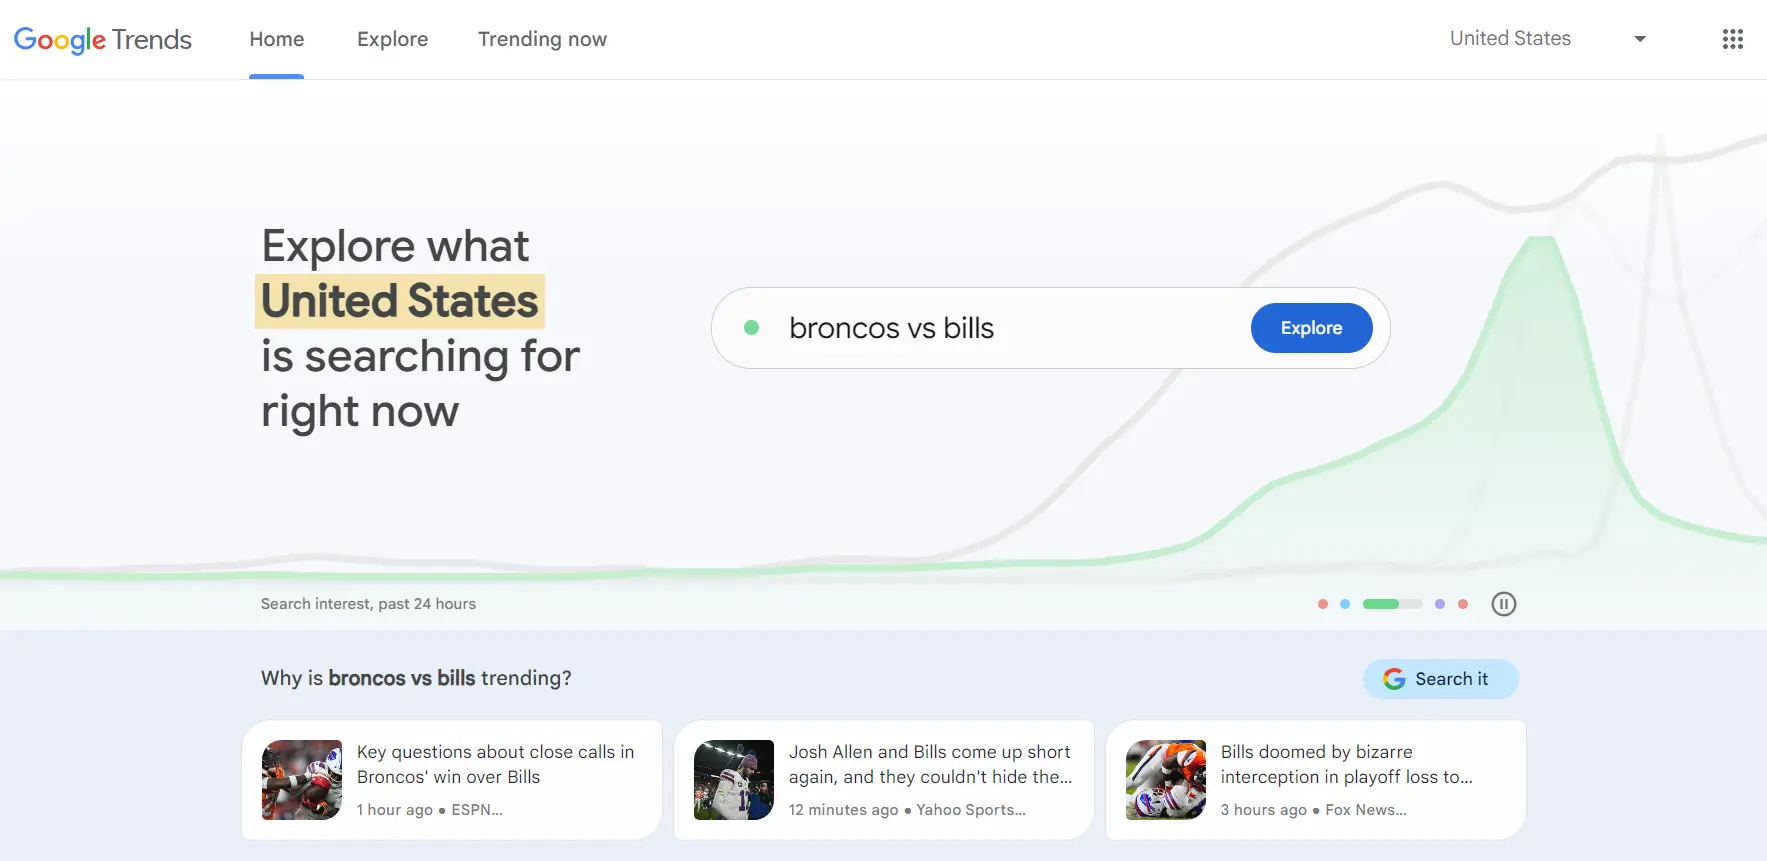This screenshot has height=861, width=1767.
Task: Switch to the Explore tab
Action: (x=392, y=39)
